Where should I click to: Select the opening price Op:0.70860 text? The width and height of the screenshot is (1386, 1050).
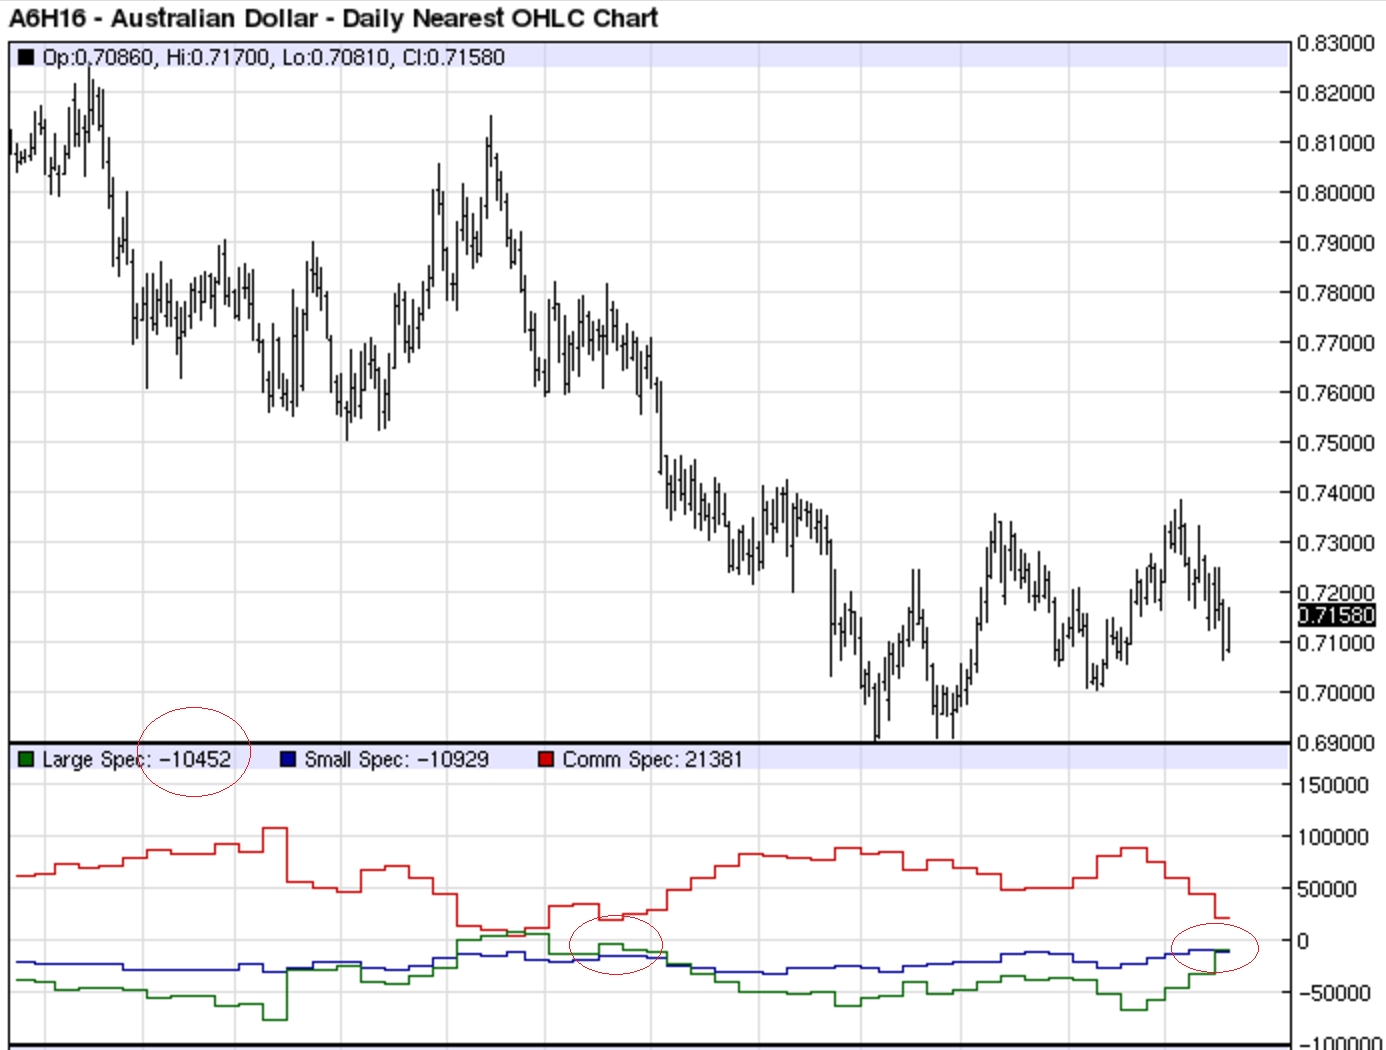tap(99, 58)
